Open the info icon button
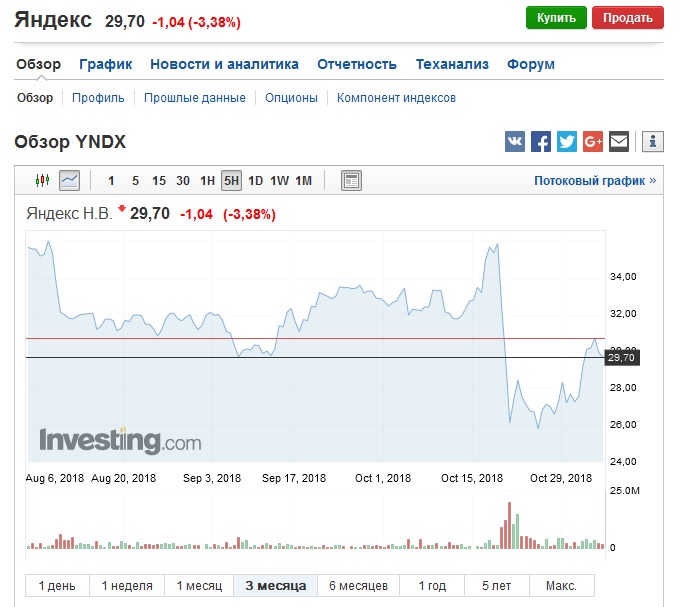 pyautogui.click(x=653, y=142)
